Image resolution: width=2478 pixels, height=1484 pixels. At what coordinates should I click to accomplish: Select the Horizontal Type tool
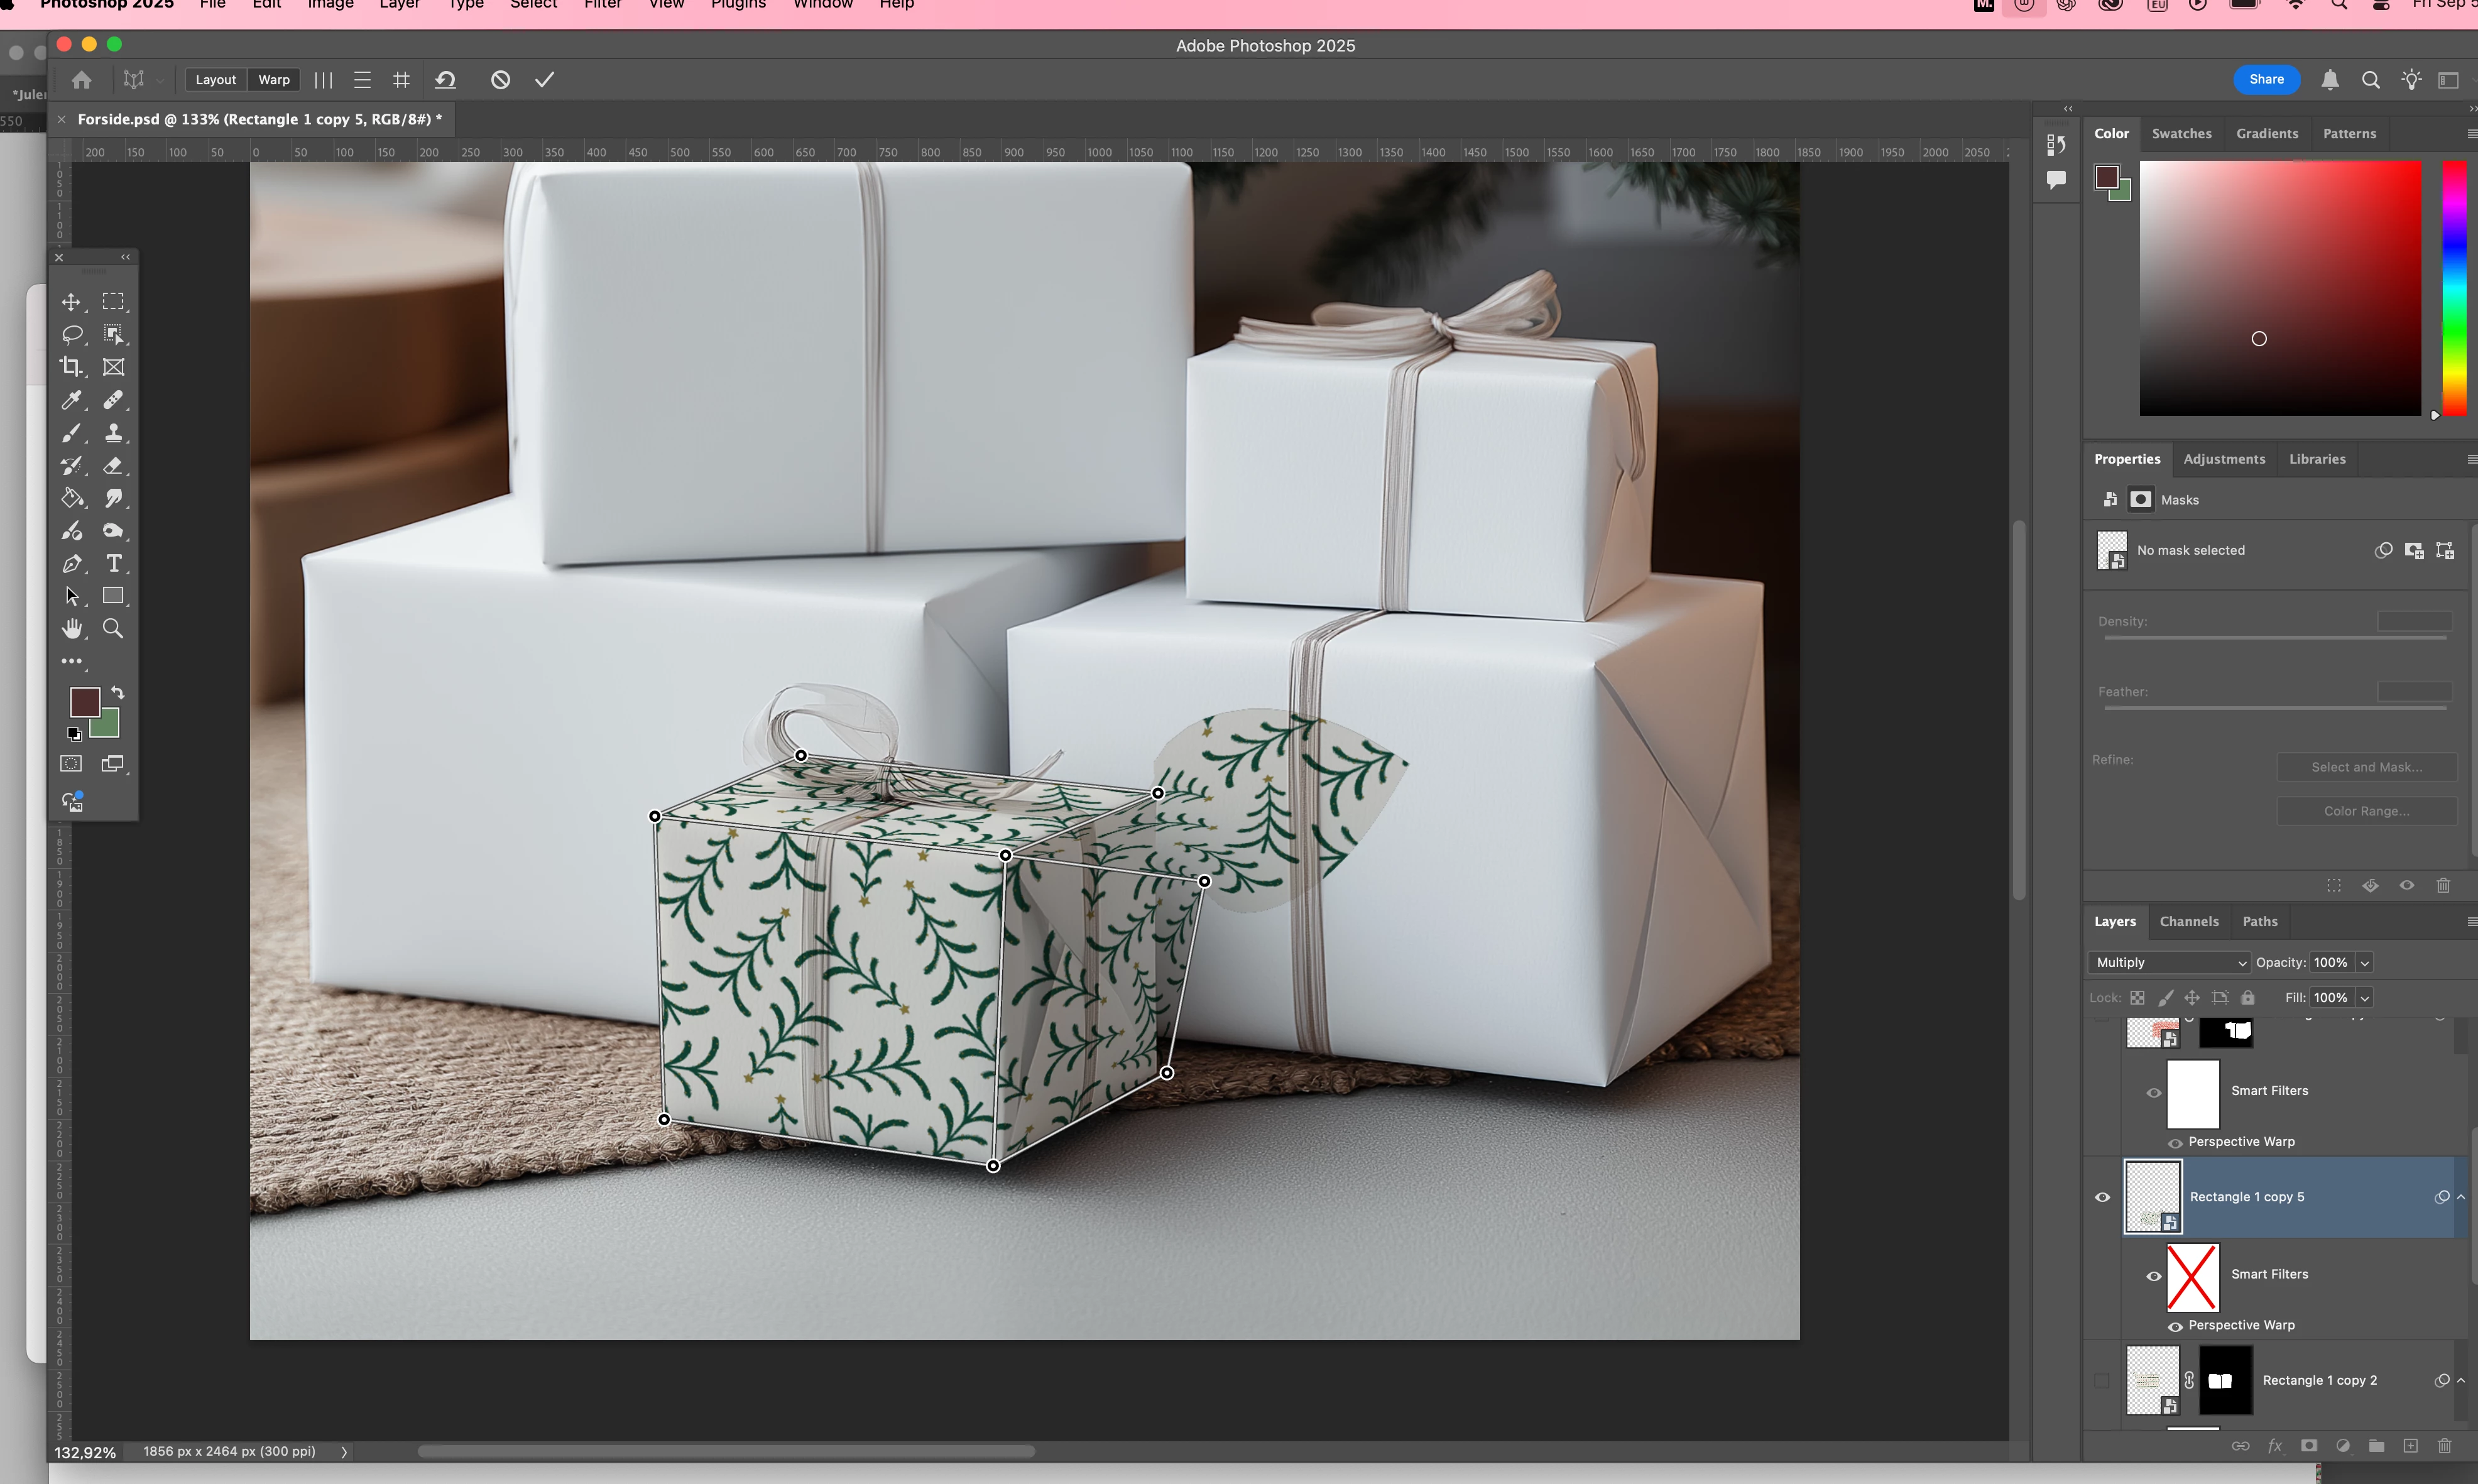point(113,563)
